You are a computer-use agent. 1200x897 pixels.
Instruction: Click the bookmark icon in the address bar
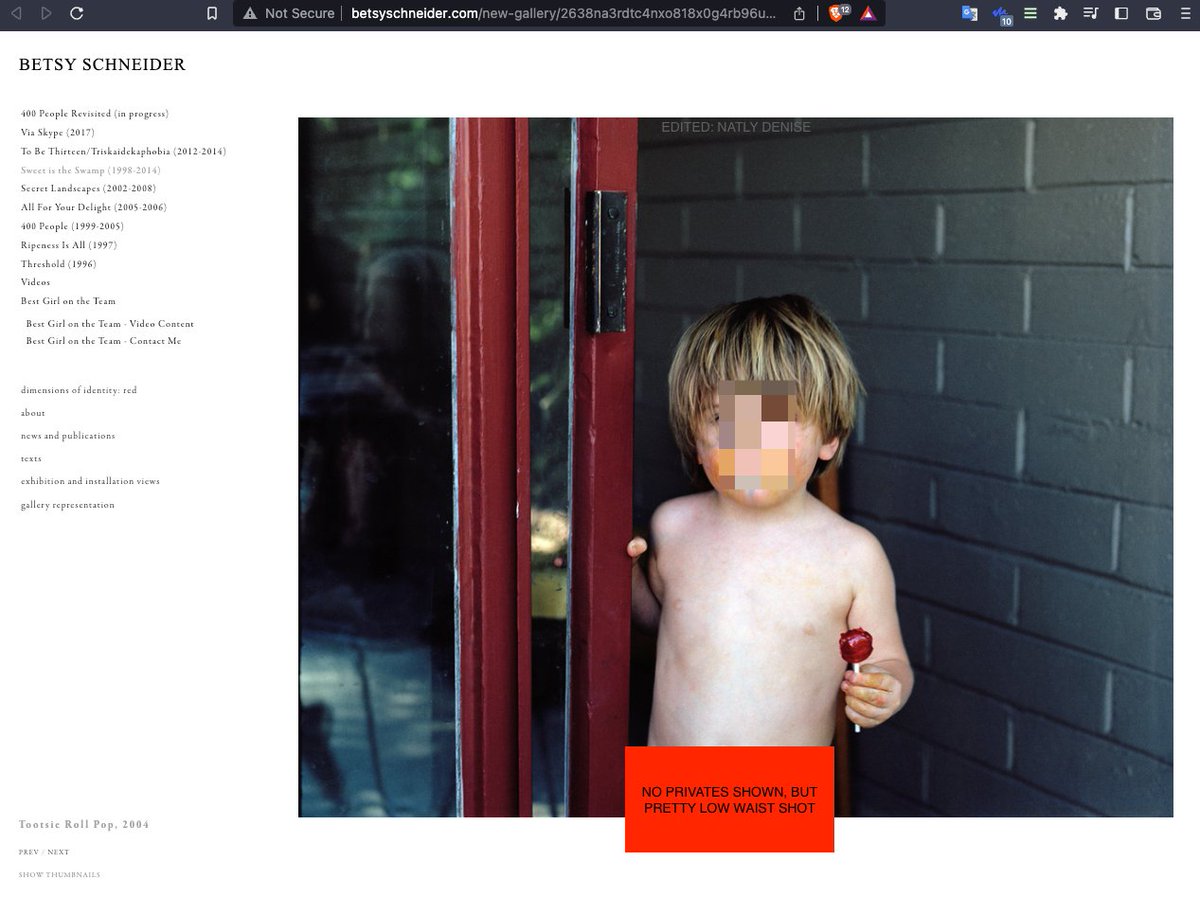[x=211, y=14]
